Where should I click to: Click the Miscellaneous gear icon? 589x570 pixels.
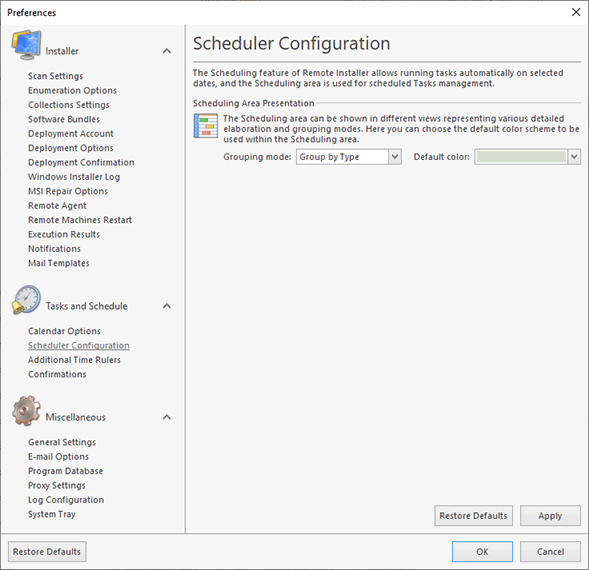[26, 411]
